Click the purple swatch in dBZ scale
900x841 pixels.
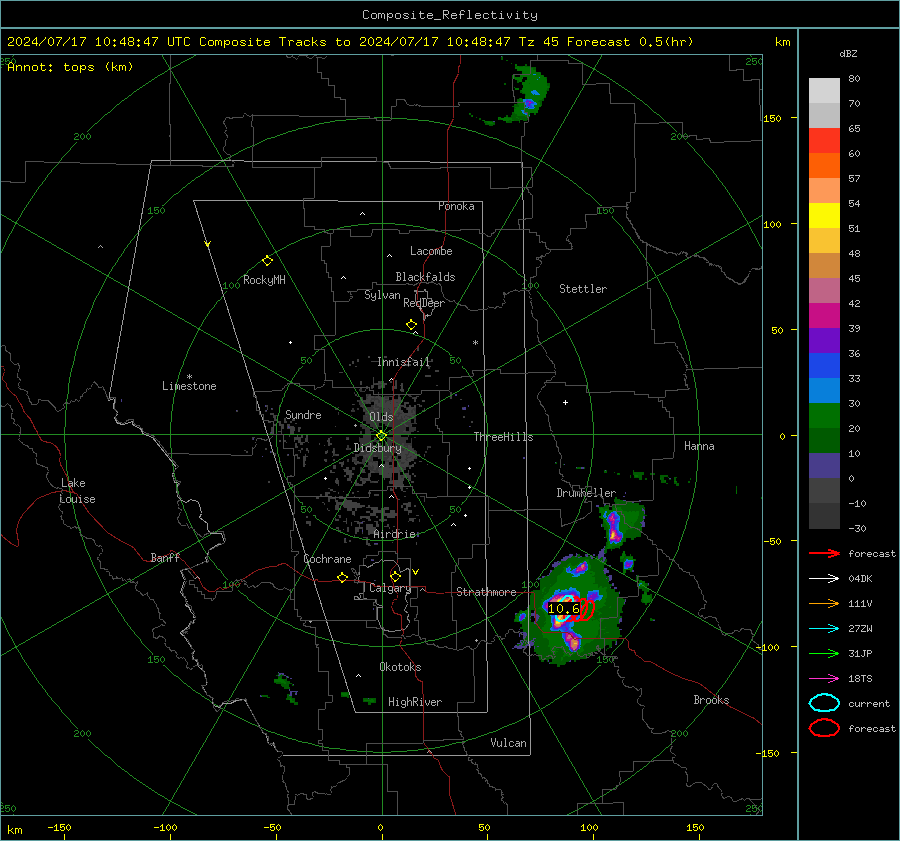pos(824,341)
